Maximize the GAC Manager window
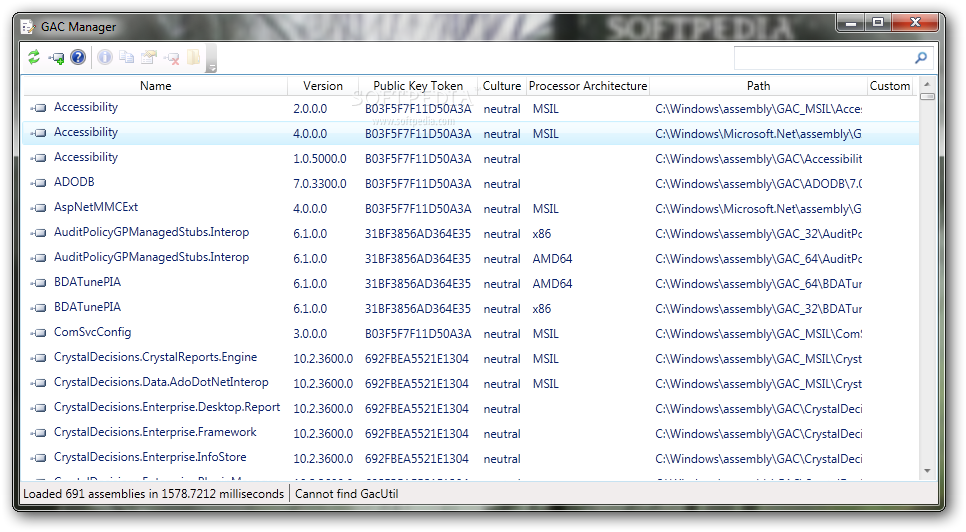This screenshot has width=966, height=532. pyautogui.click(x=877, y=23)
